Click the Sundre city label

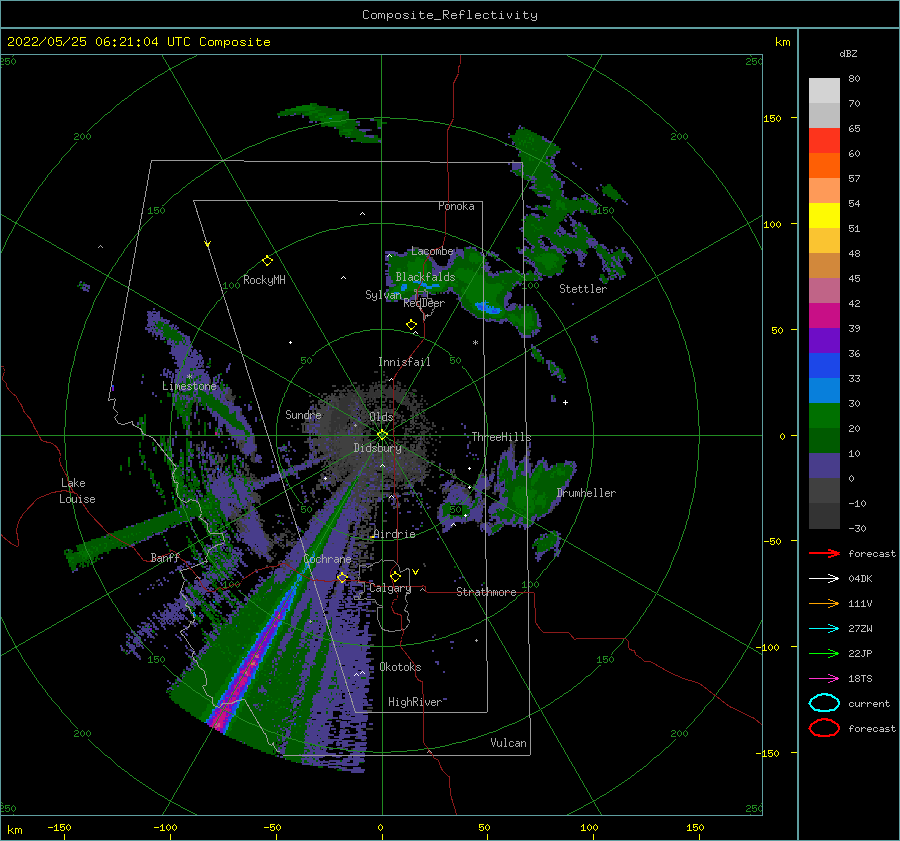[x=303, y=414]
